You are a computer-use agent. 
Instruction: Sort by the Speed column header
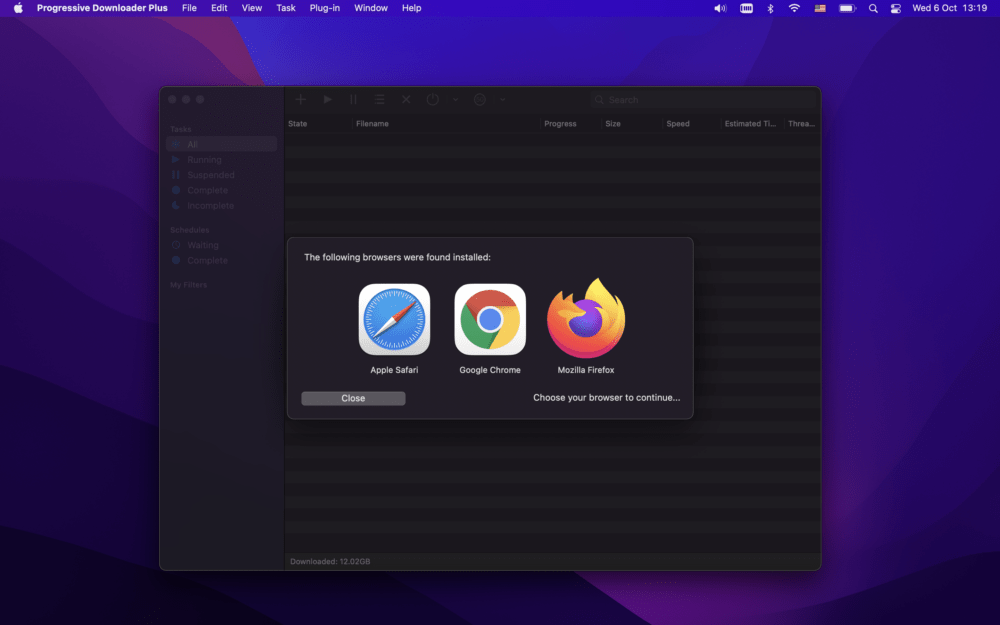[691, 124]
